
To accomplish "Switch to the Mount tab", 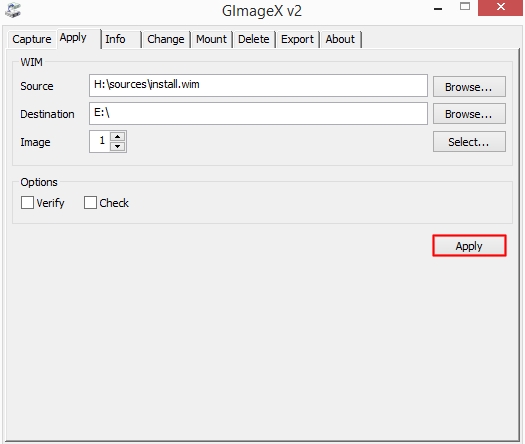I will point(211,39).
